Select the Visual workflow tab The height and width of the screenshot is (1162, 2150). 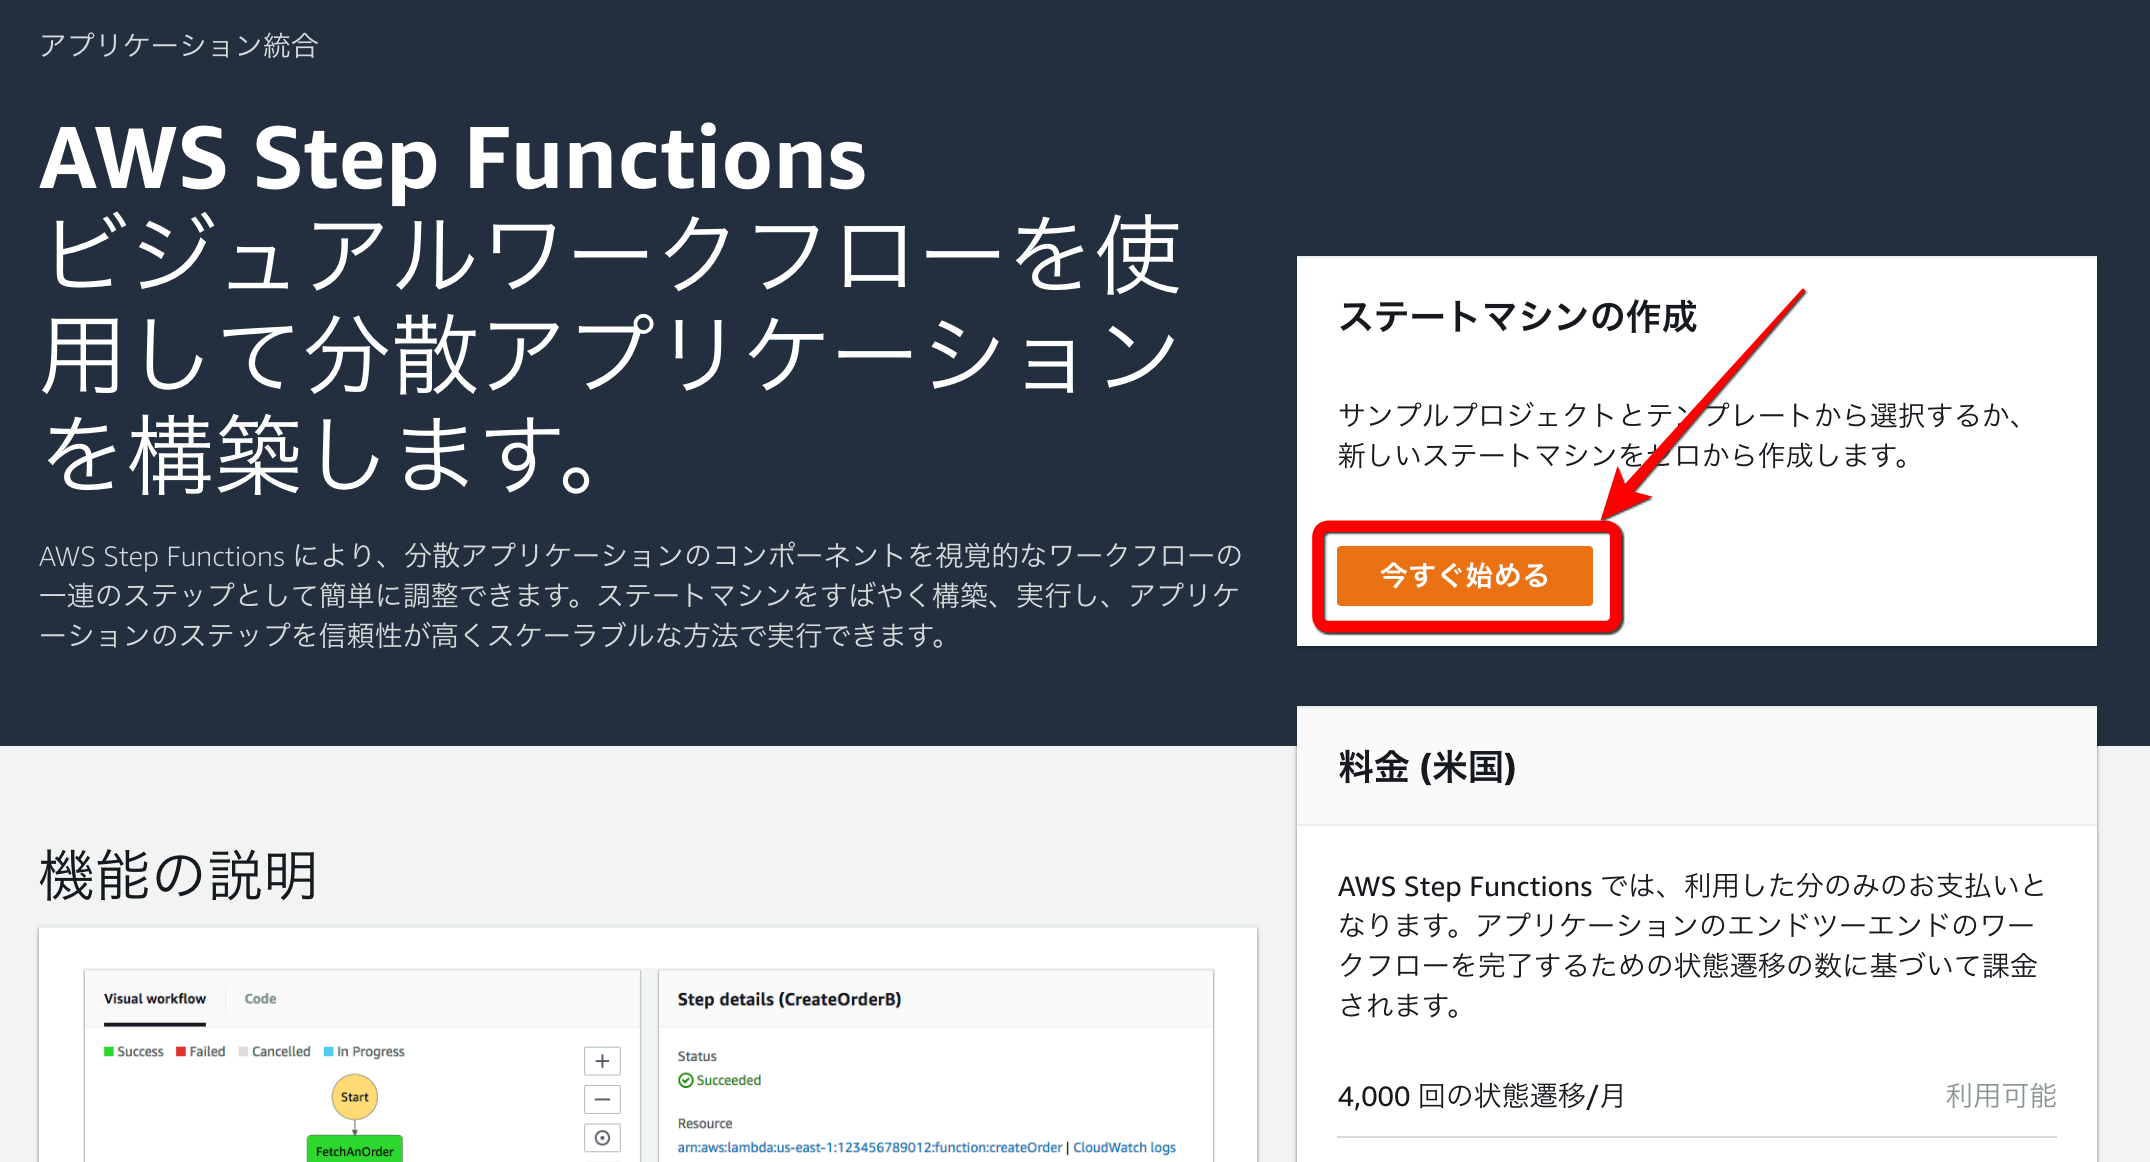coord(154,998)
